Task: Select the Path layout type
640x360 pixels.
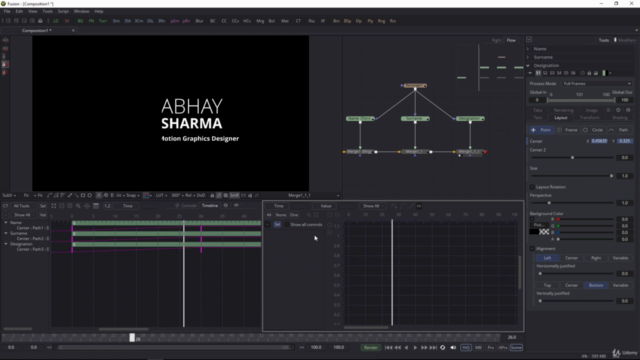Action: tap(620, 130)
